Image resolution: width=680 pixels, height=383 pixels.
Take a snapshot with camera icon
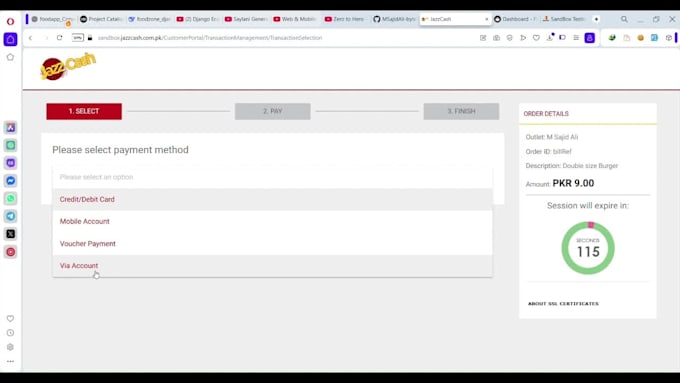497,38
